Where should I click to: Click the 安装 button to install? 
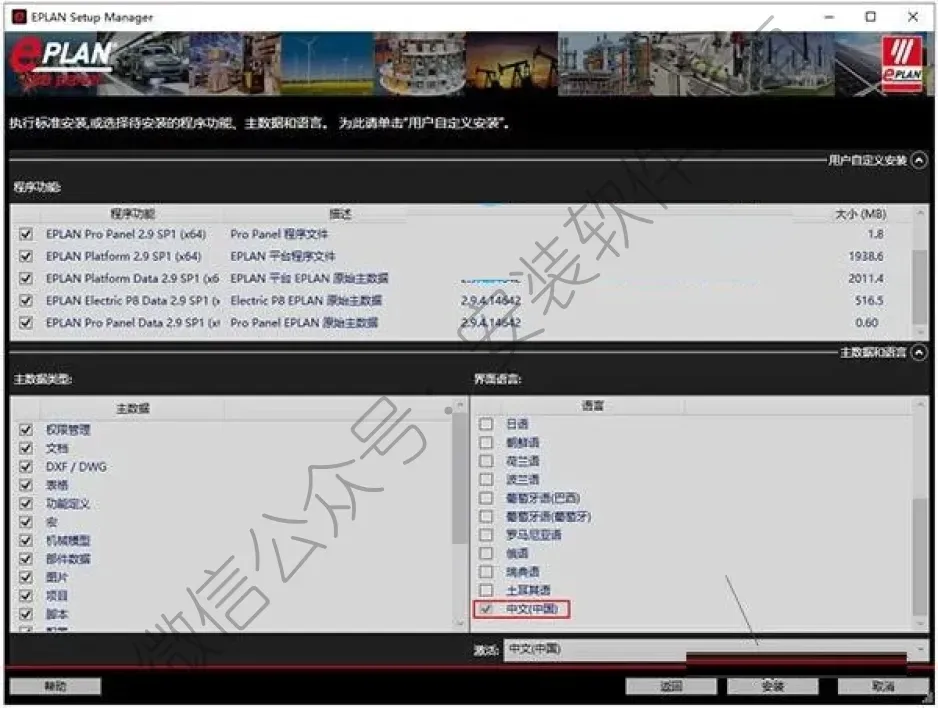[772, 686]
